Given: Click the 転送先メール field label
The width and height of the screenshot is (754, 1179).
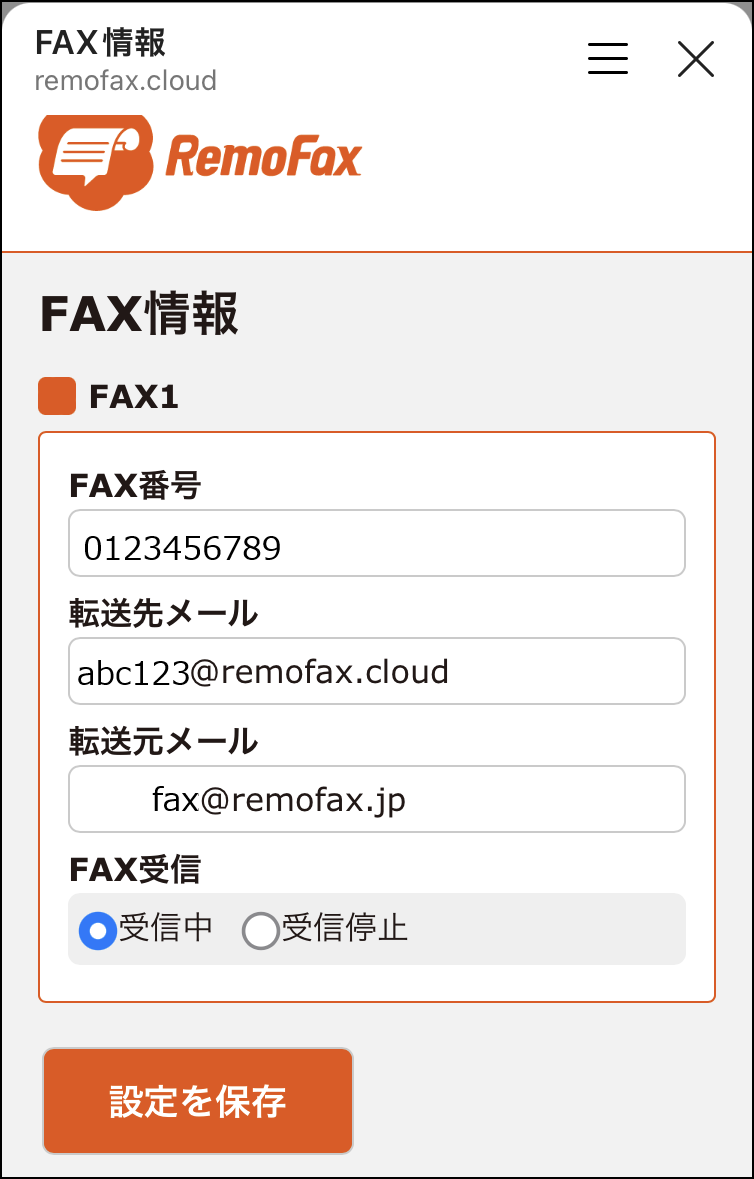Looking at the screenshot, I should (x=163, y=614).
